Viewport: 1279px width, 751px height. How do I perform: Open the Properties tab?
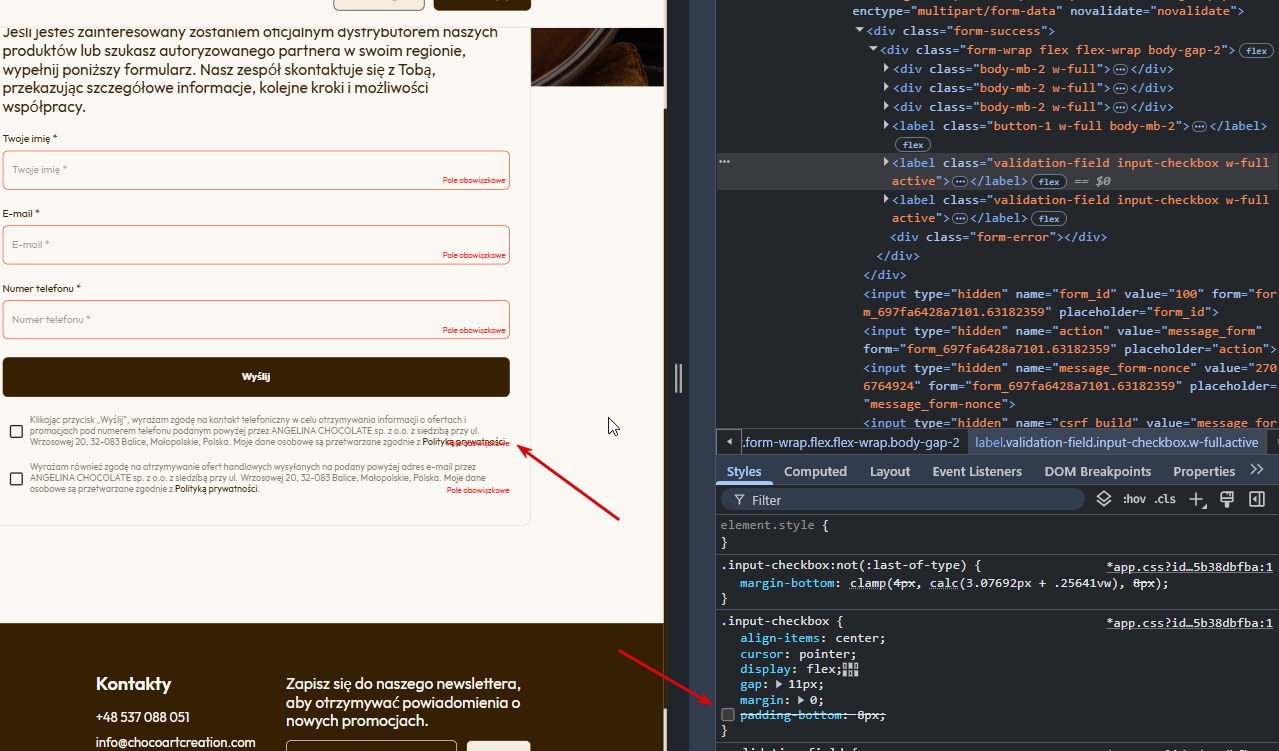pos(1204,471)
